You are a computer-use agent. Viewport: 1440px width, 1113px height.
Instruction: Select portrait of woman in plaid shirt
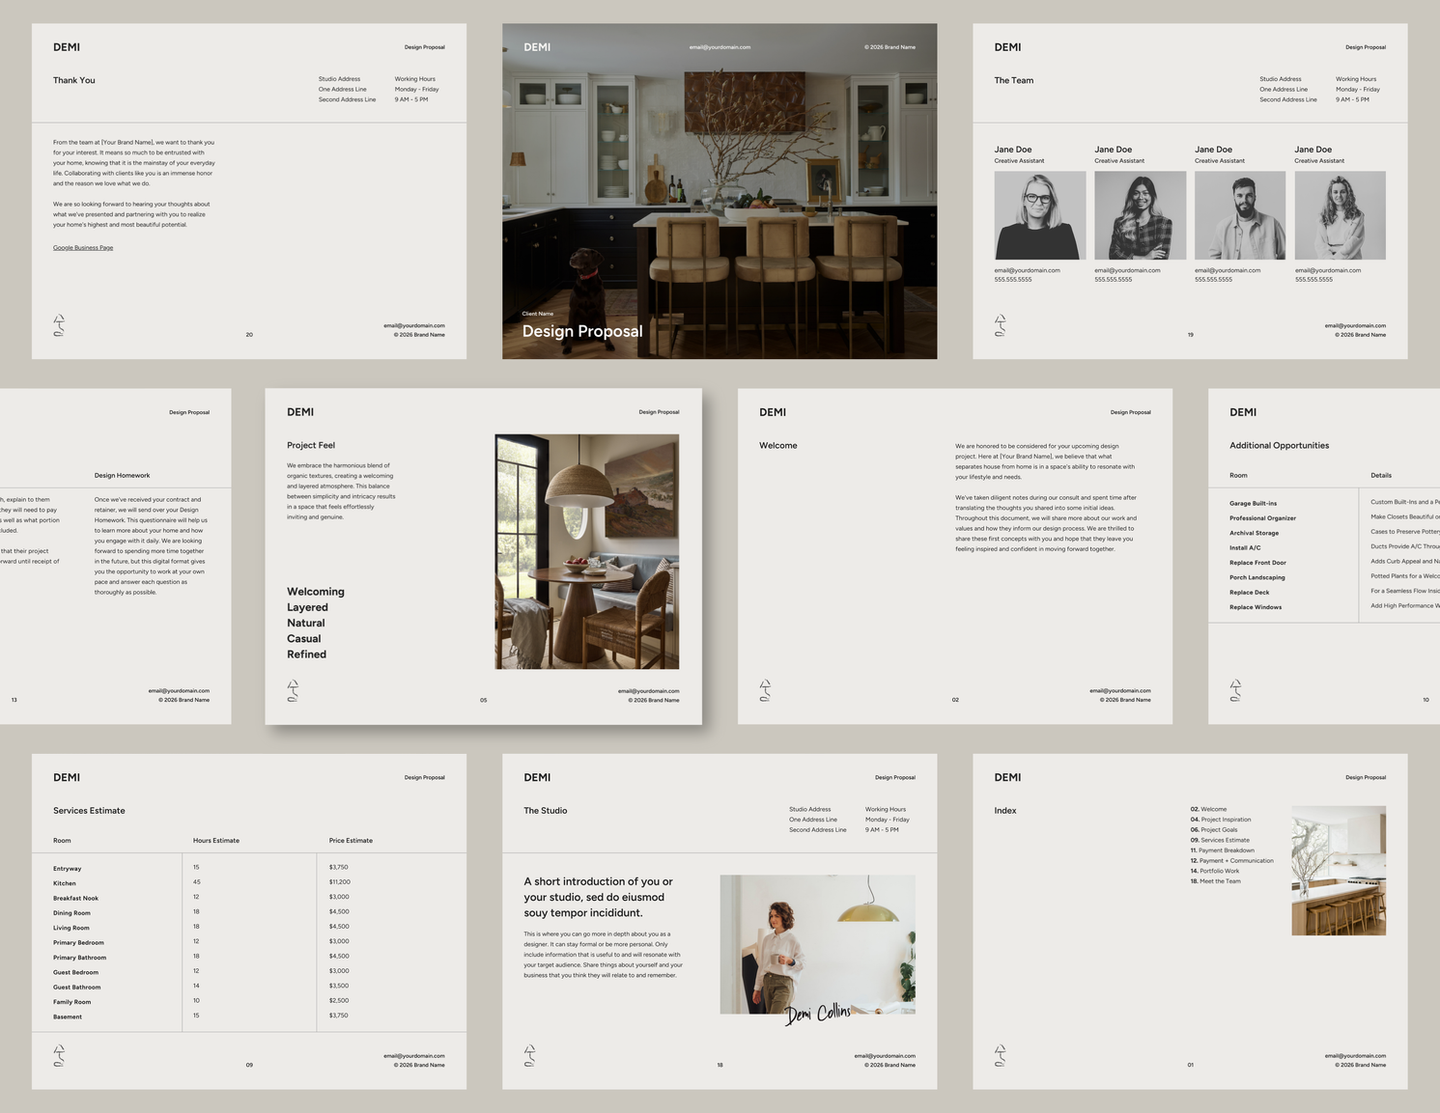pyautogui.click(x=1140, y=215)
